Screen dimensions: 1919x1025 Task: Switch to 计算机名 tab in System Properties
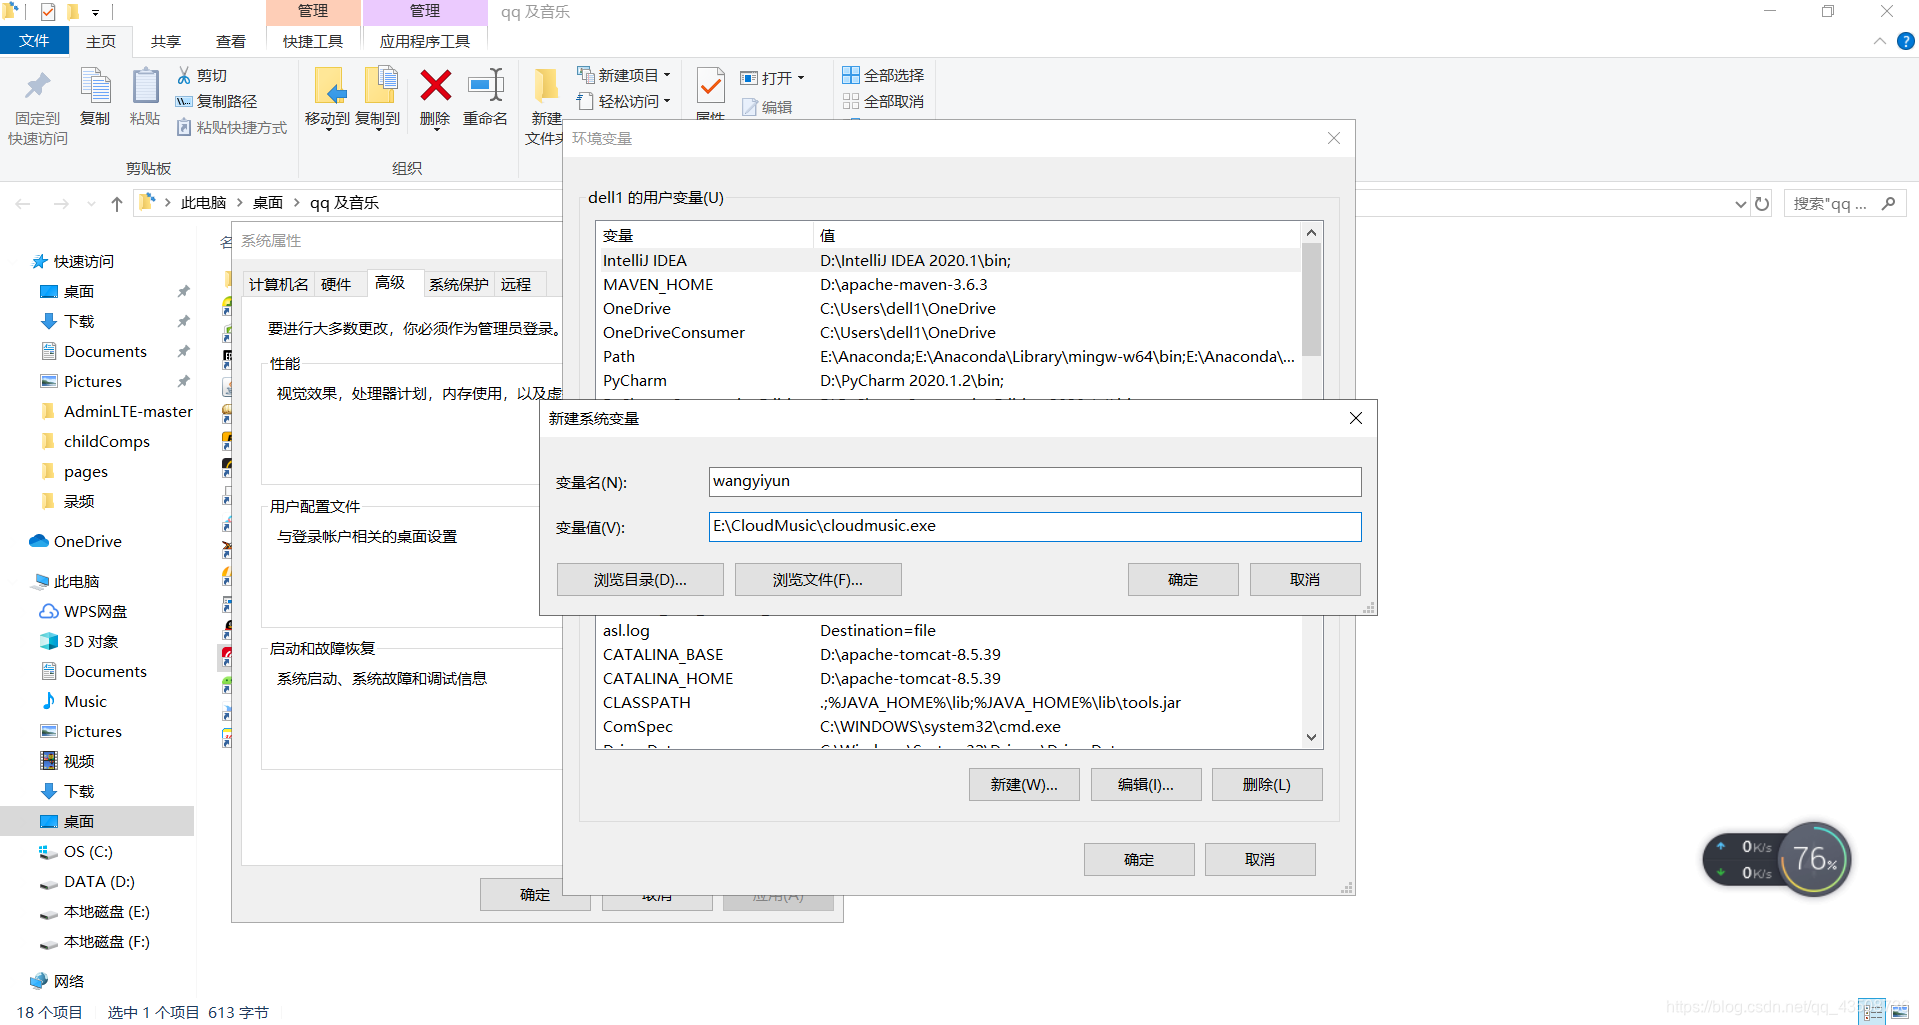pyautogui.click(x=279, y=284)
